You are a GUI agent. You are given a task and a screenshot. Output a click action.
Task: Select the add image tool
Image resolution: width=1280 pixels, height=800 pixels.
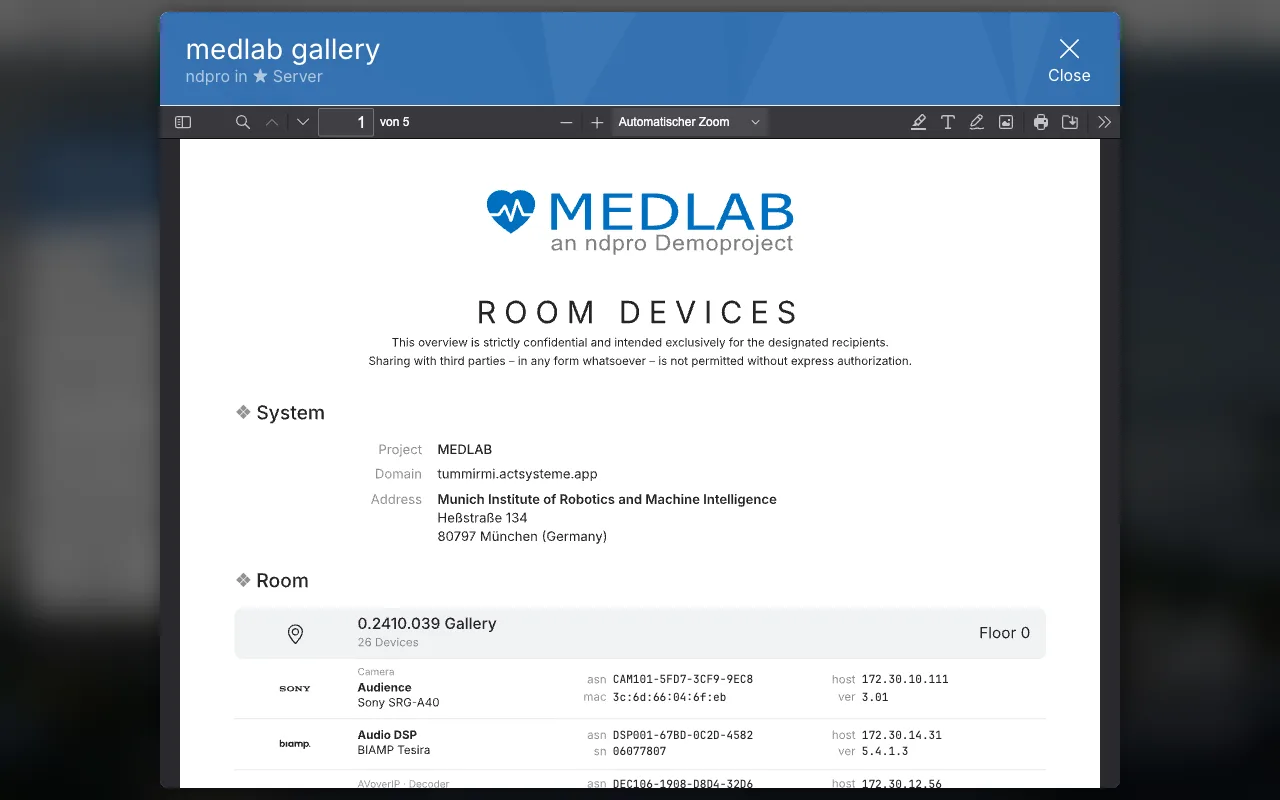(1006, 122)
